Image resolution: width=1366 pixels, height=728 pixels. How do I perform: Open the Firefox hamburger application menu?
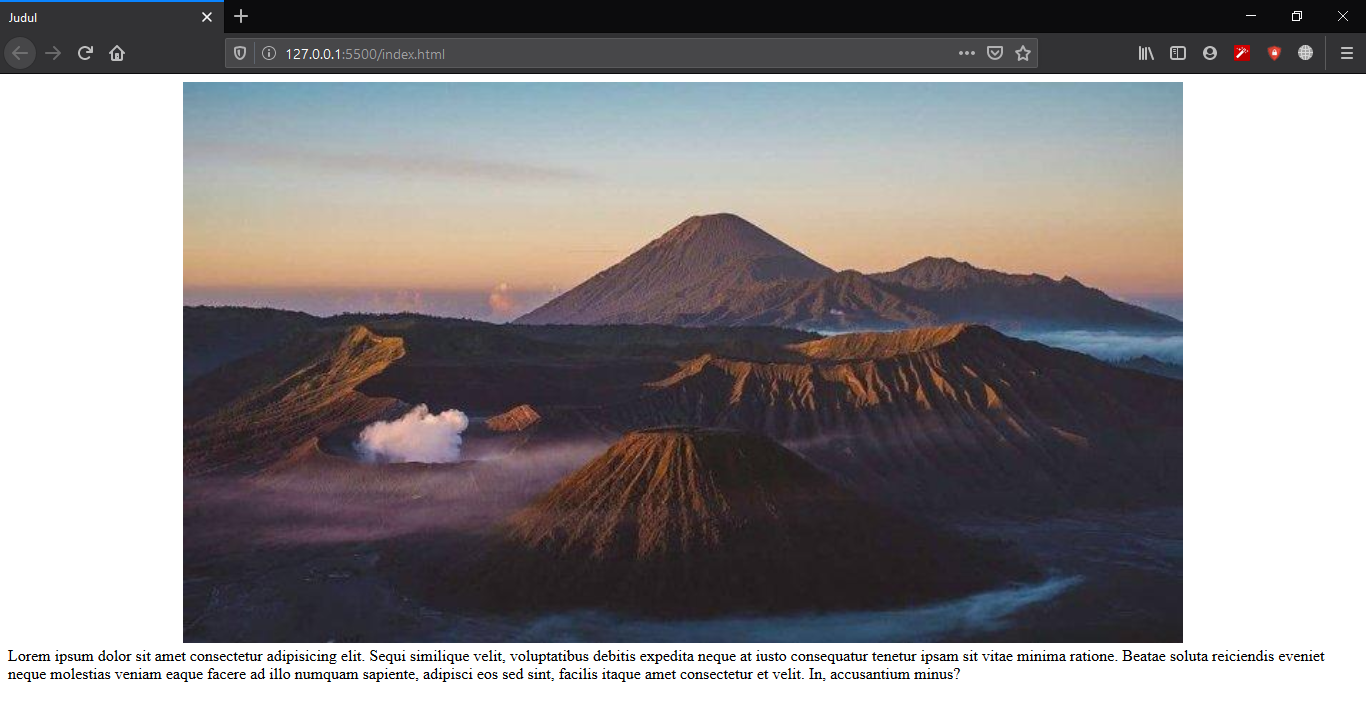(x=1346, y=53)
